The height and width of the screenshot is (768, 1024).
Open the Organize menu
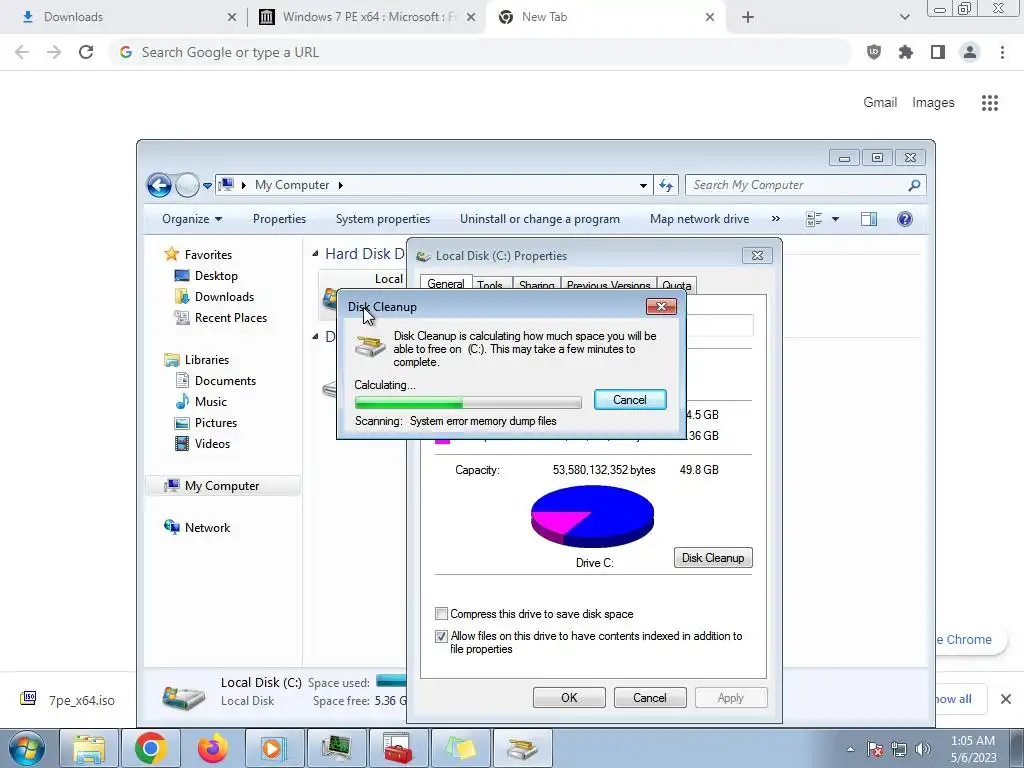[192, 219]
